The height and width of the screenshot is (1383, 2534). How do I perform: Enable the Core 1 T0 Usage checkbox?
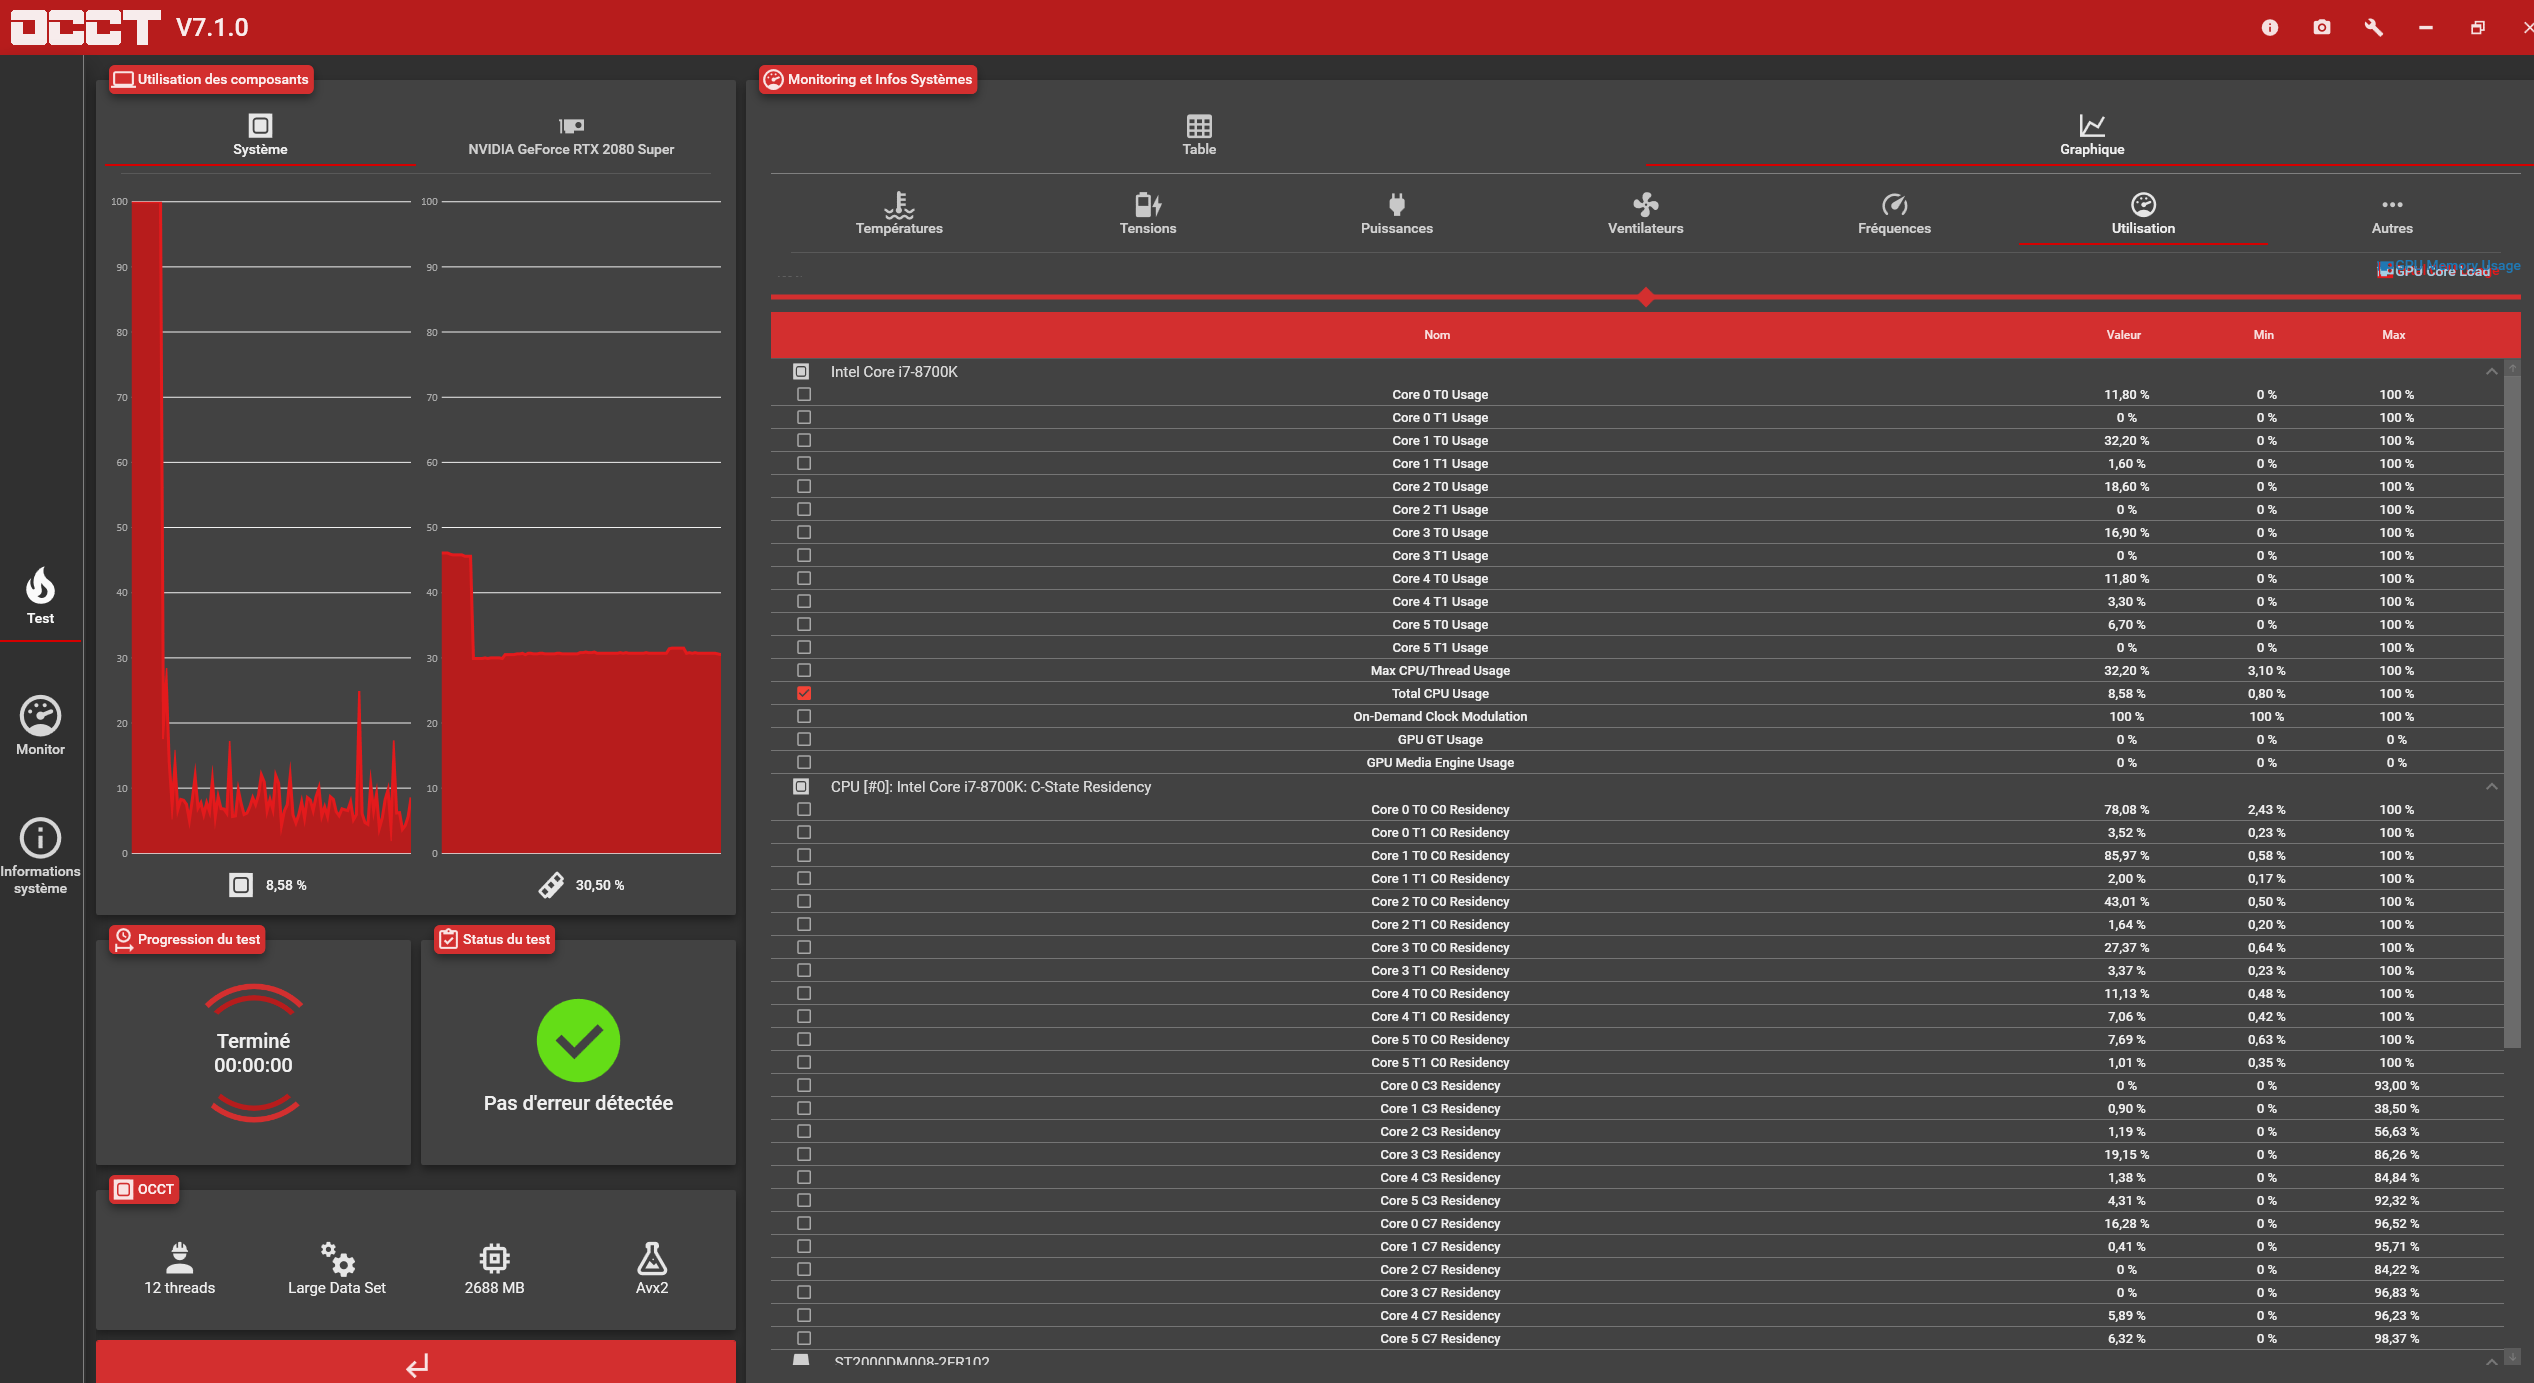coord(804,440)
